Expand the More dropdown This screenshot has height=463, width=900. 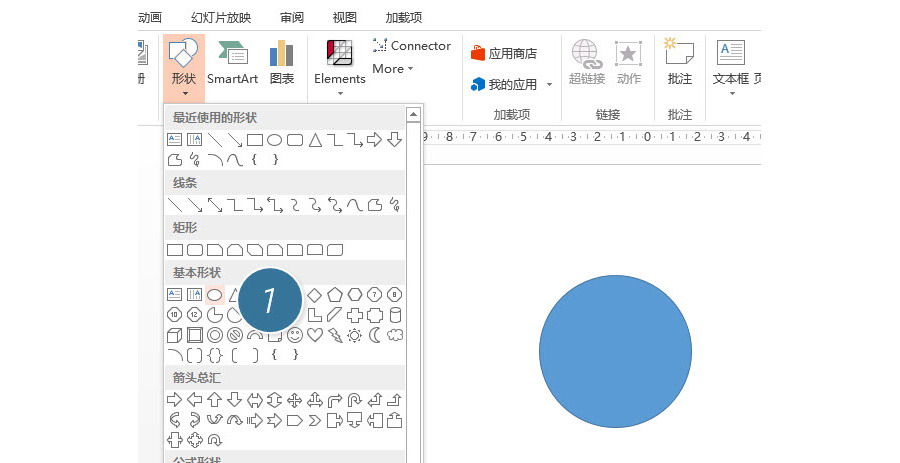(x=393, y=69)
